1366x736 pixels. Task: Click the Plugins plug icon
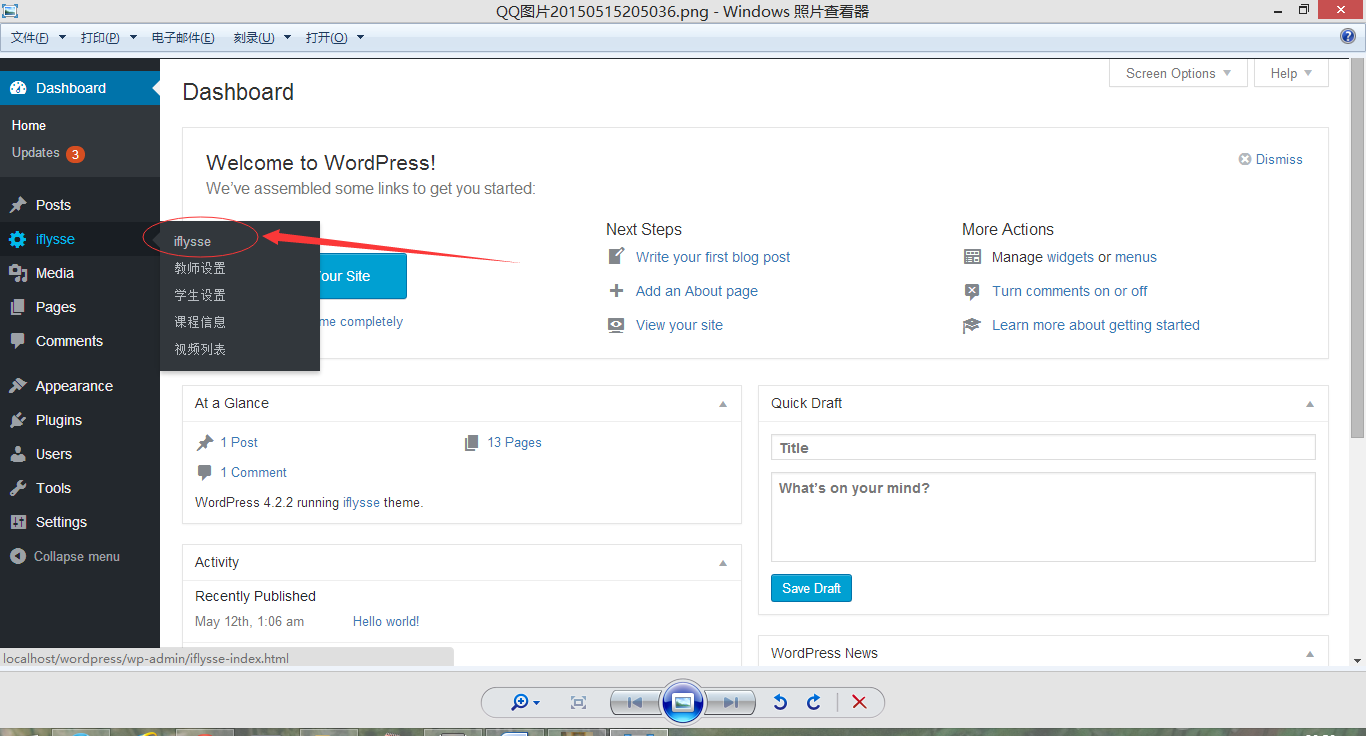click(18, 420)
